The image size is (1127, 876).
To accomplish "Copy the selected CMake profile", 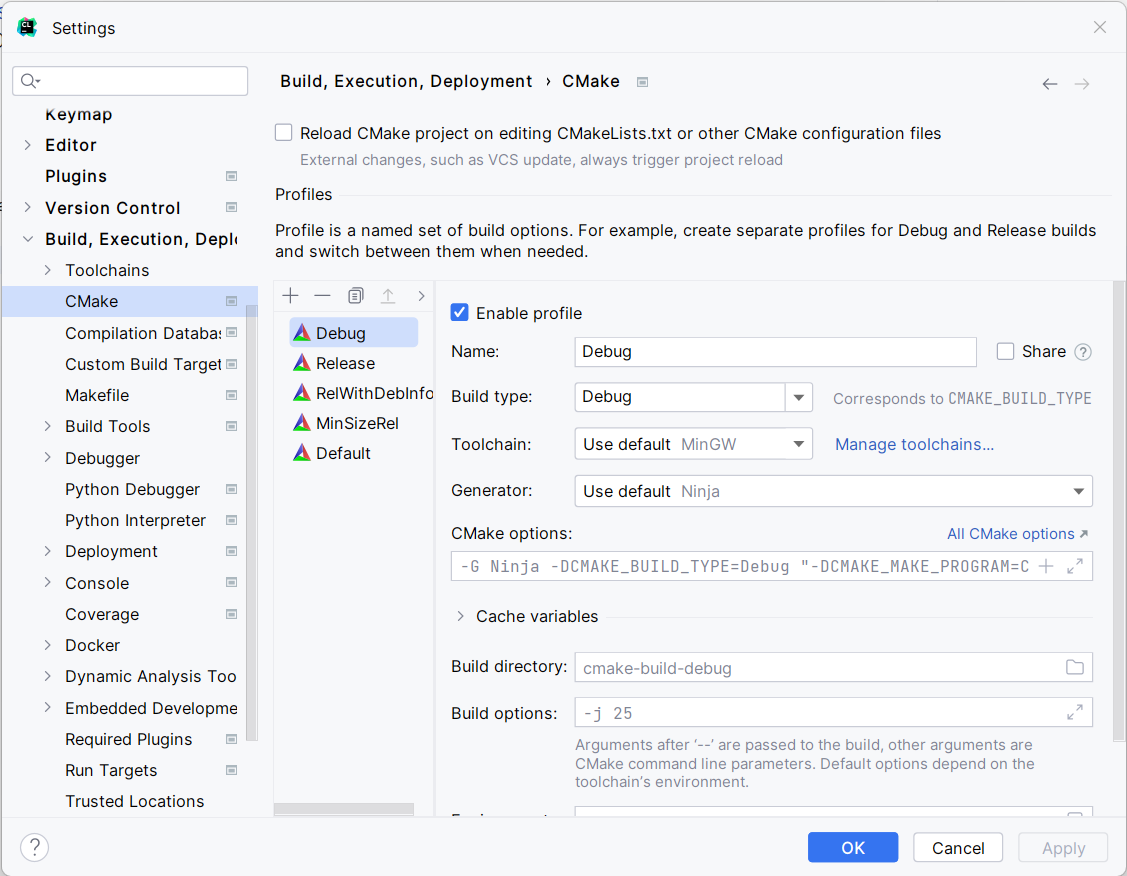I will coord(356,295).
